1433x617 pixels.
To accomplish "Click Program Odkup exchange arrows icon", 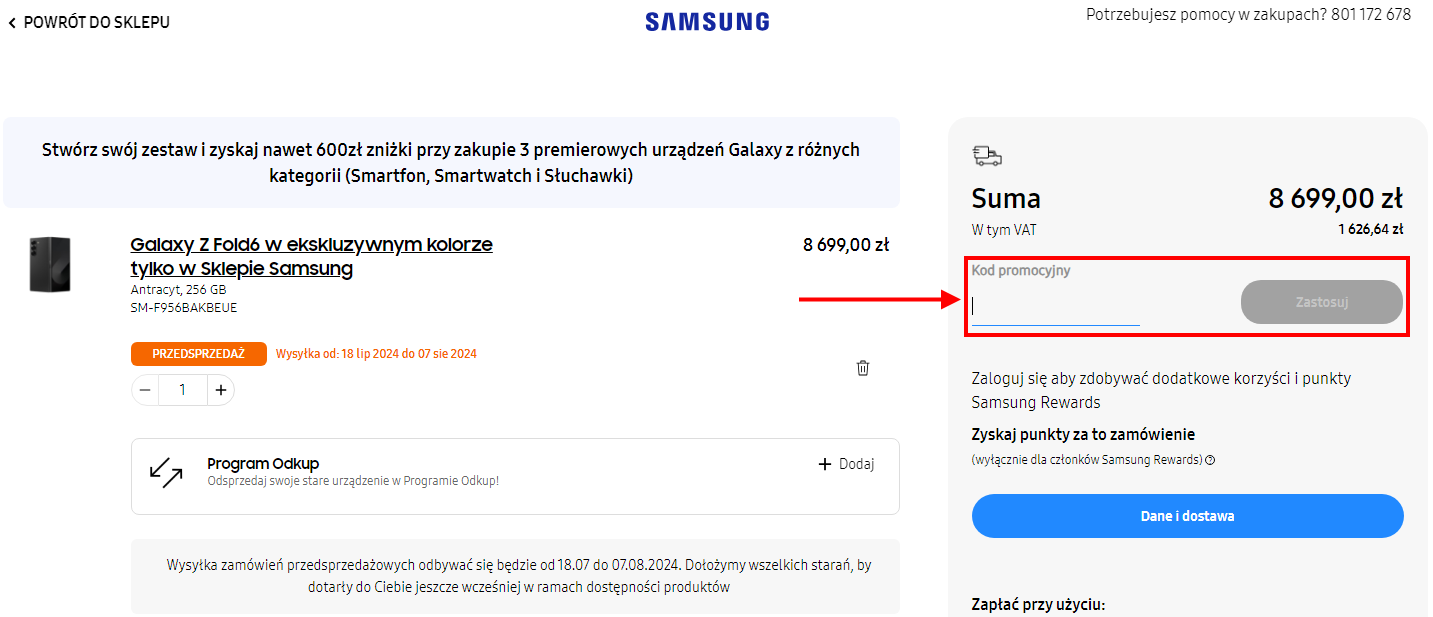I will [x=166, y=473].
